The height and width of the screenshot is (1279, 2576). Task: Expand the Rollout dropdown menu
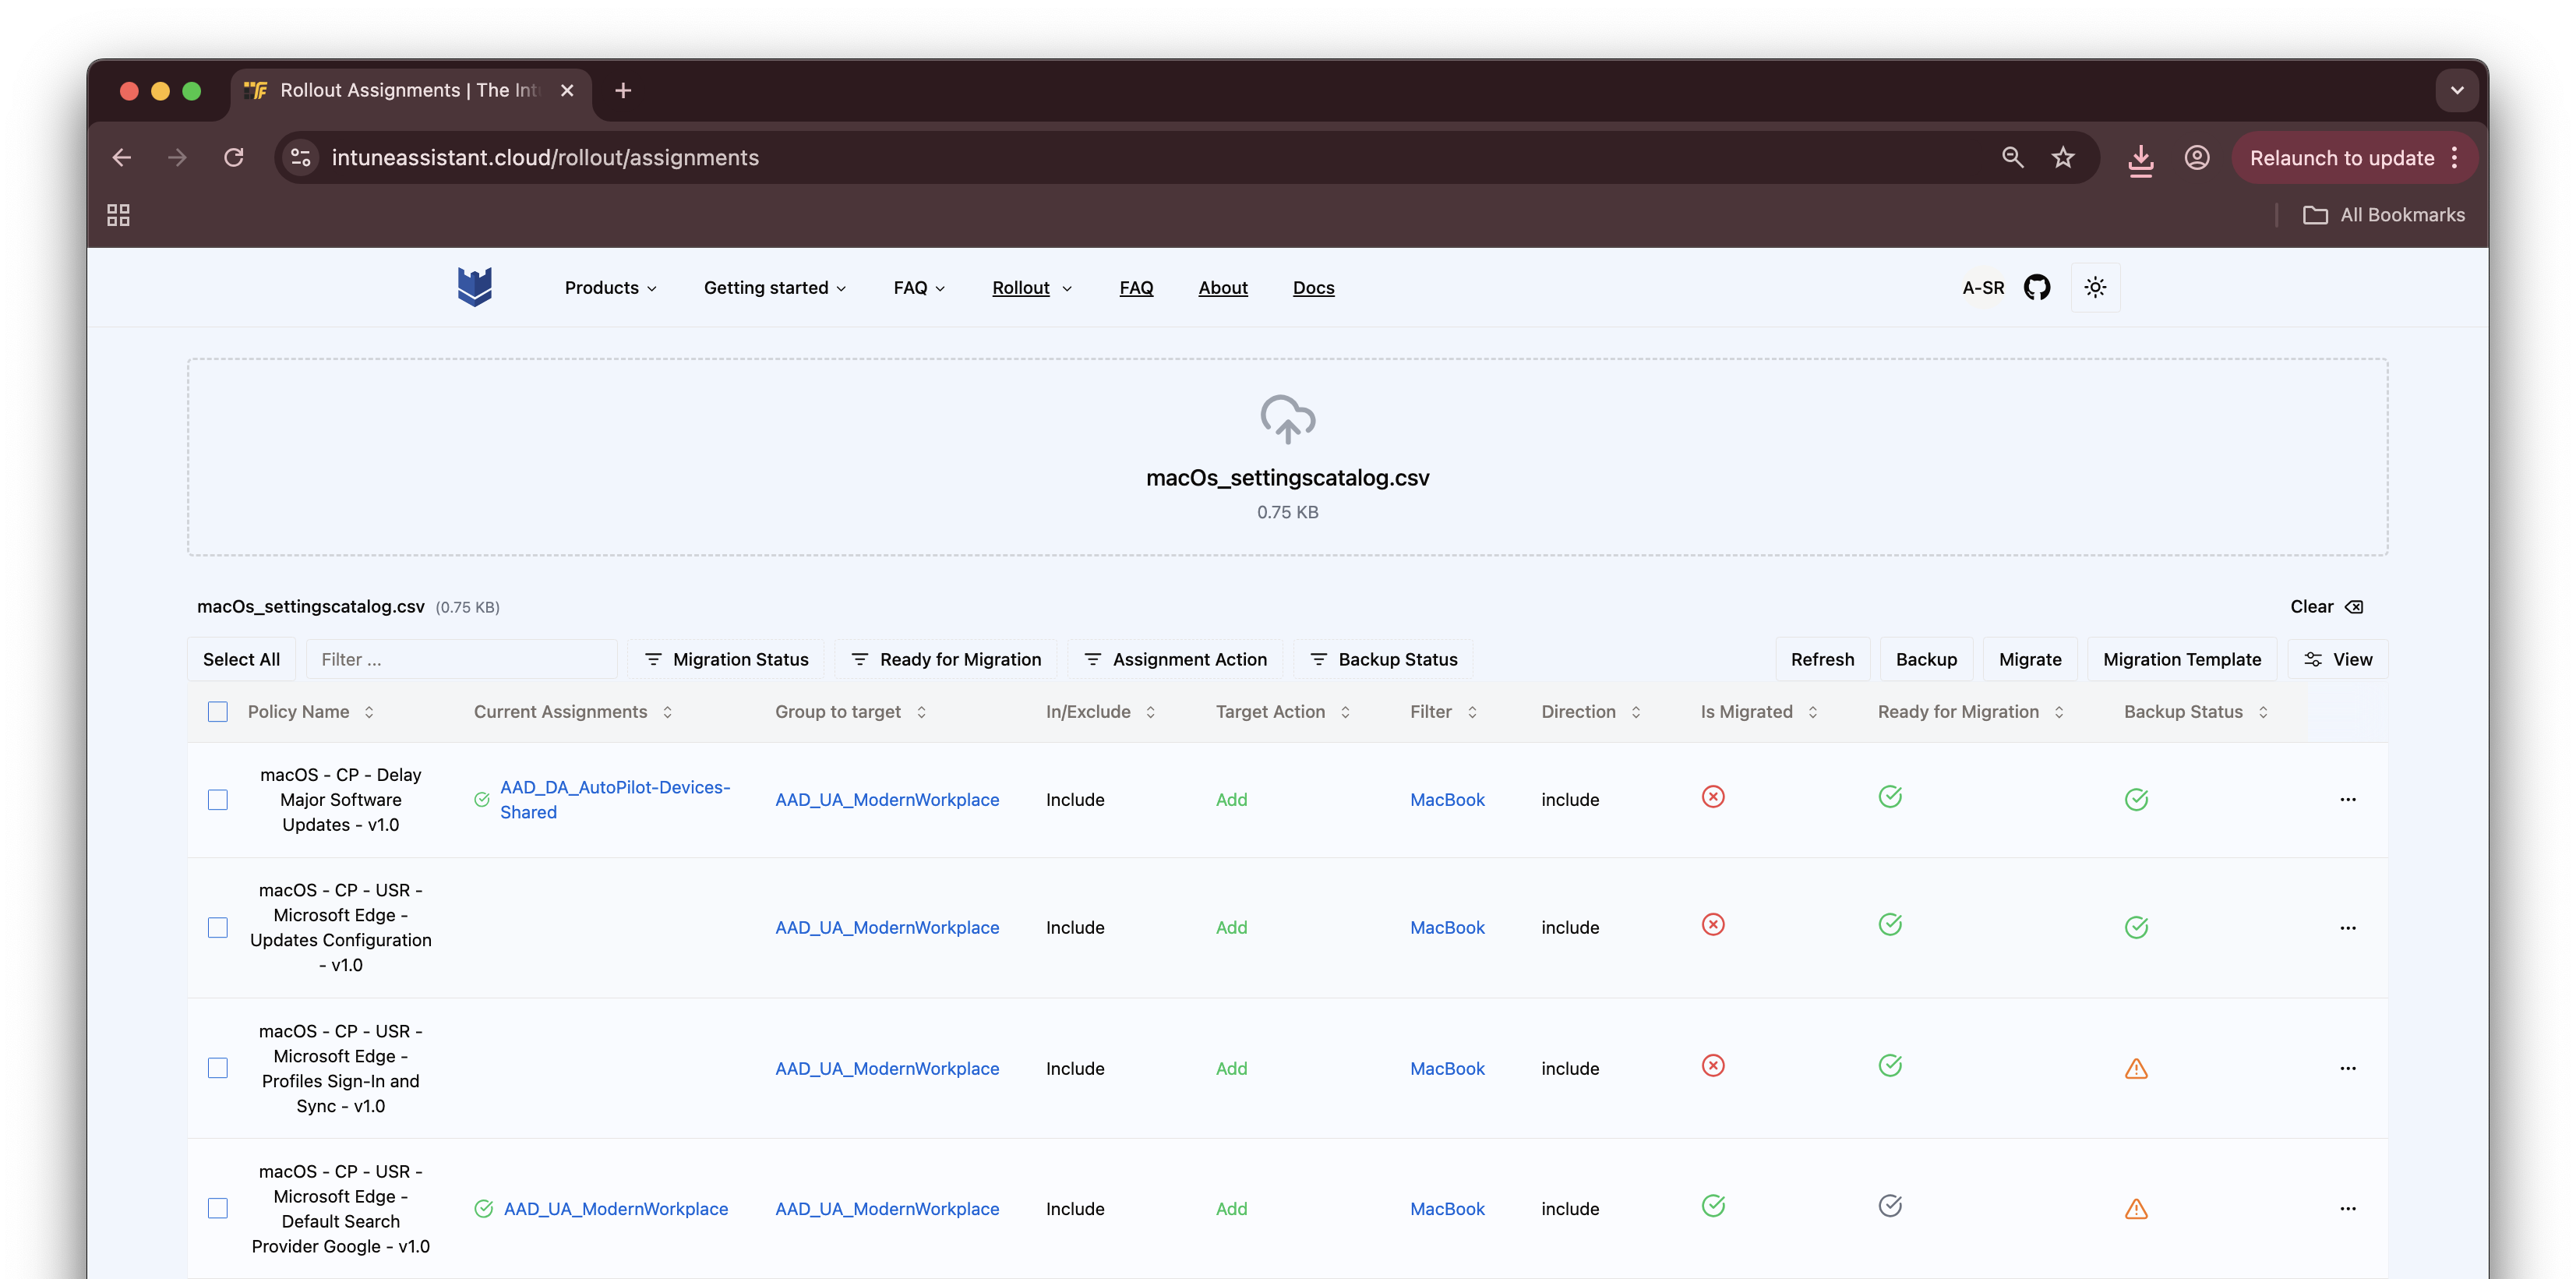pos(1032,288)
